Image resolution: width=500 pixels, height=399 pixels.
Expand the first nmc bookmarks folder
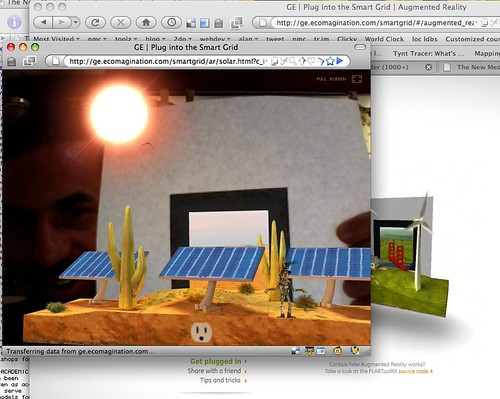(97, 39)
